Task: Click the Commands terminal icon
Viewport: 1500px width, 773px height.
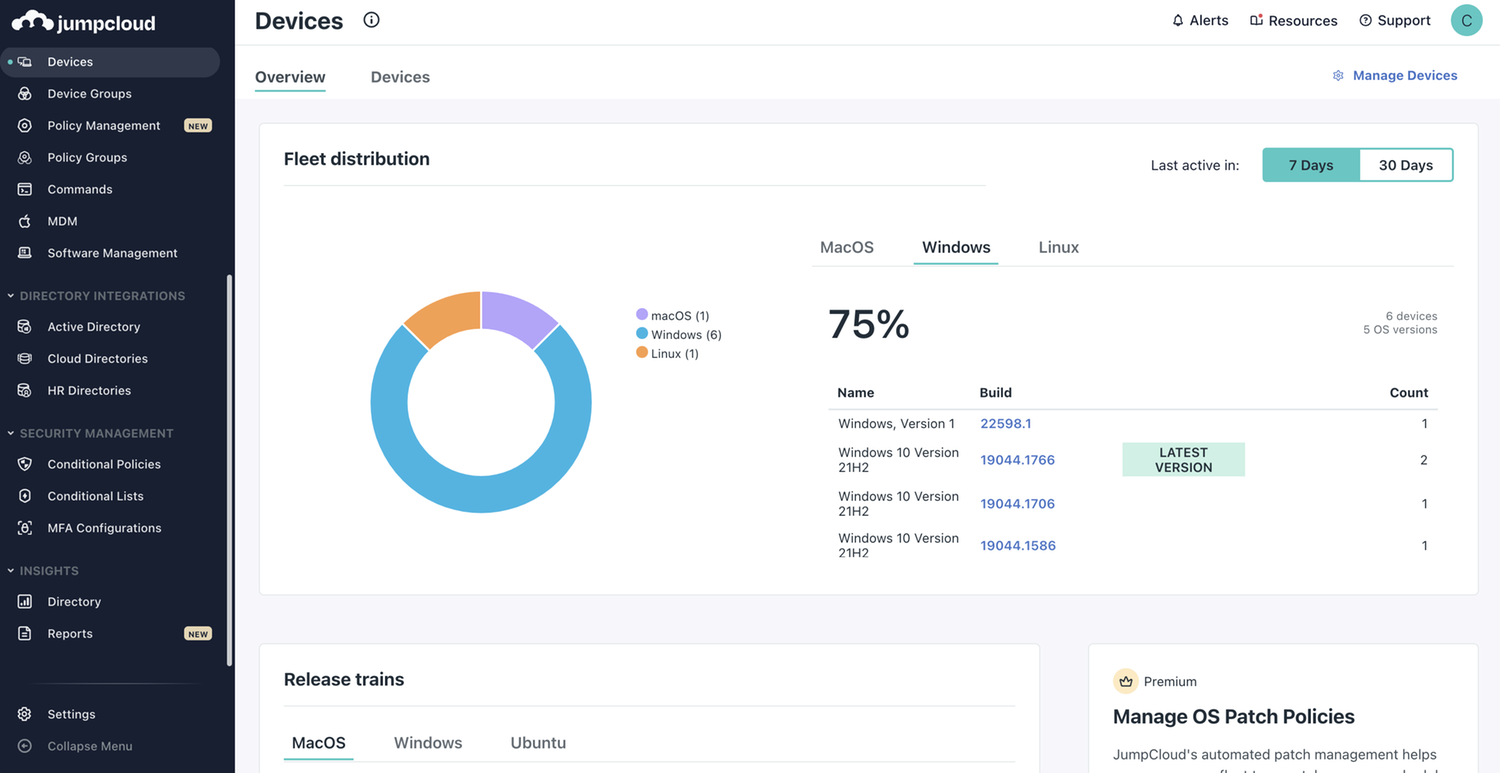Action: coord(25,190)
